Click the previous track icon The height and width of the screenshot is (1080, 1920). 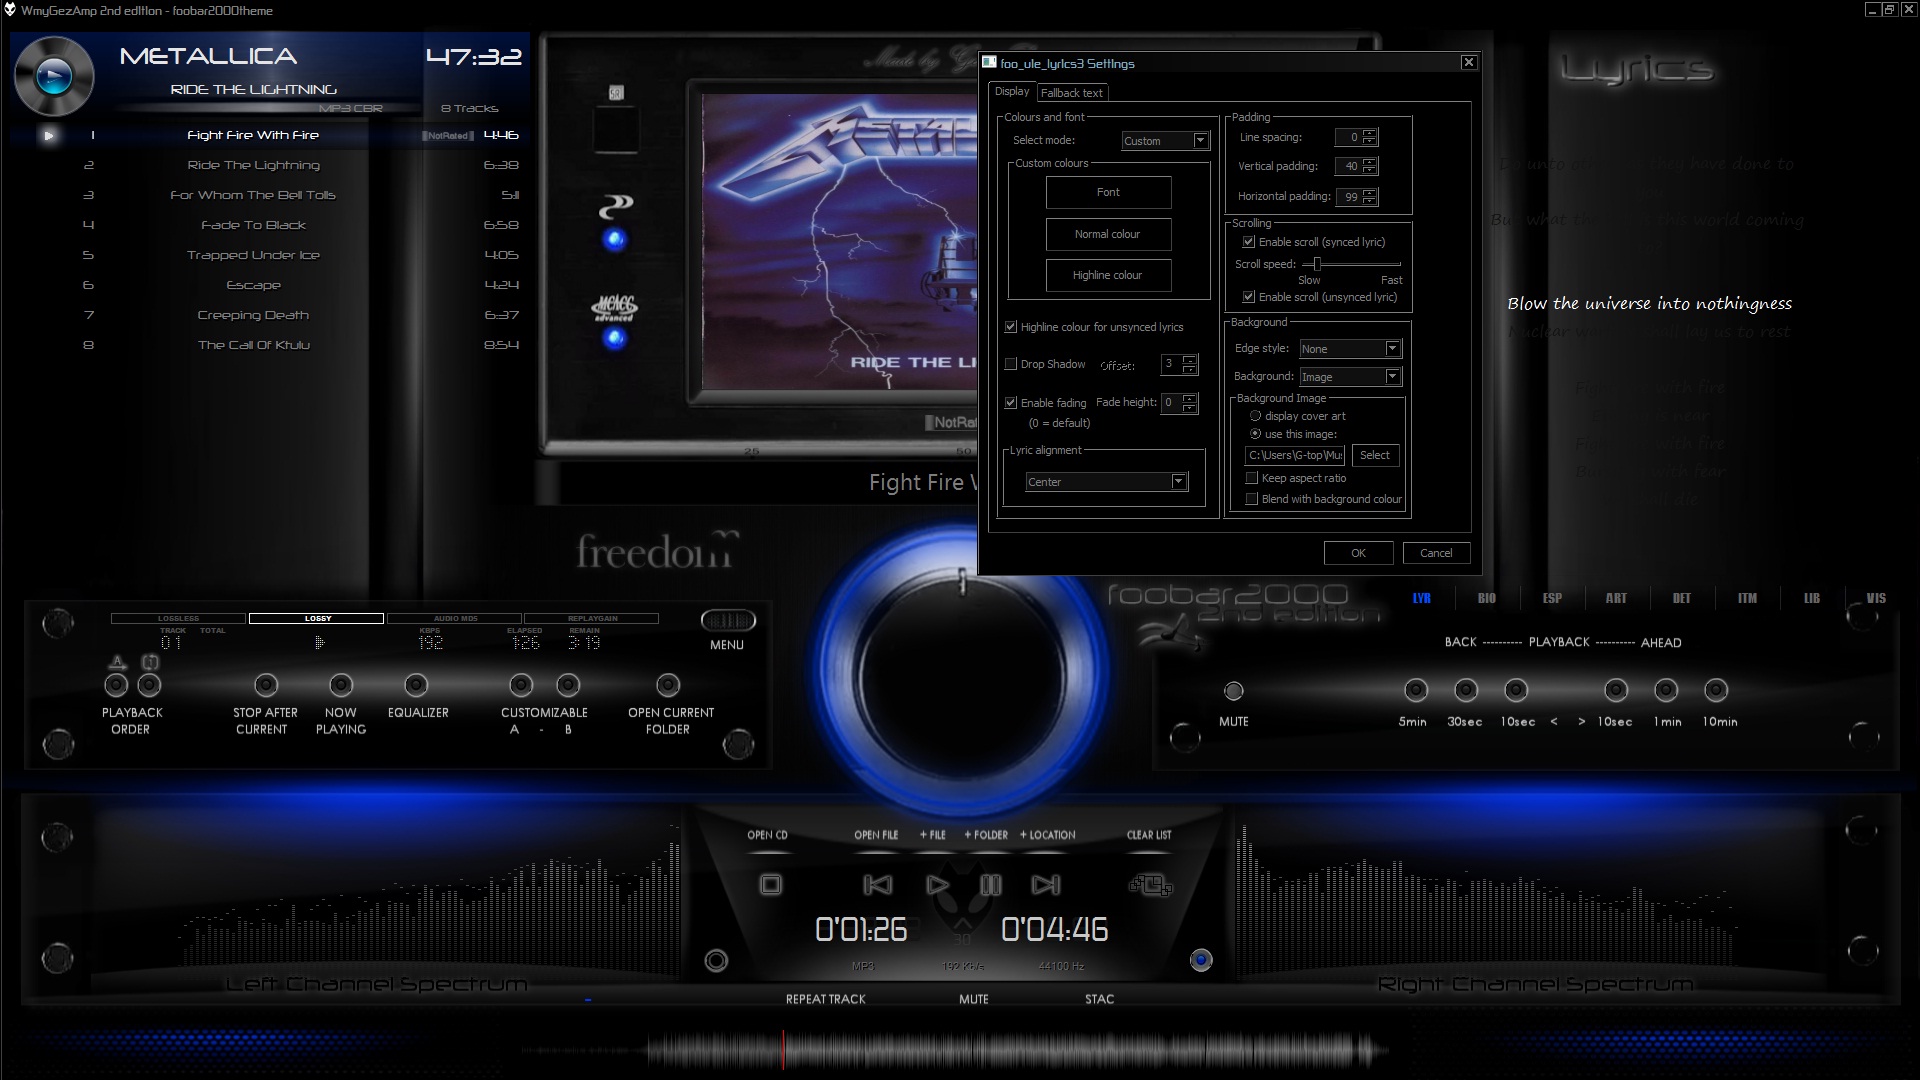coord(877,885)
